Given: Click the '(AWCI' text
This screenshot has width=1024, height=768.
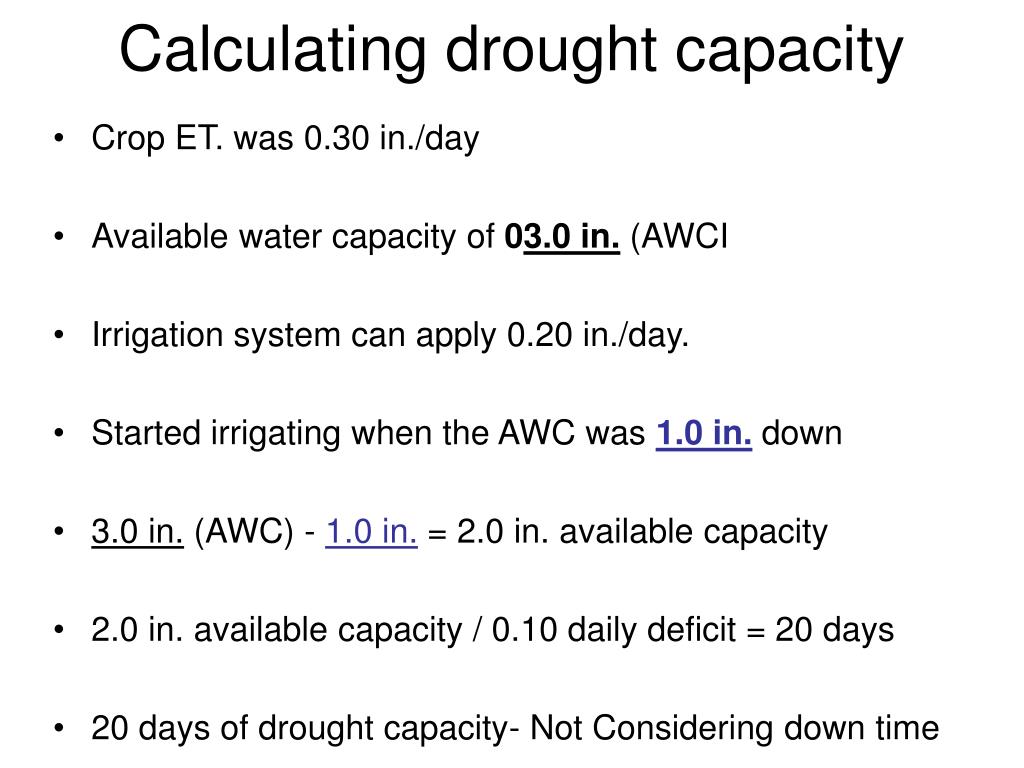Looking at the screenshot, I should click(x=679, y=237).
